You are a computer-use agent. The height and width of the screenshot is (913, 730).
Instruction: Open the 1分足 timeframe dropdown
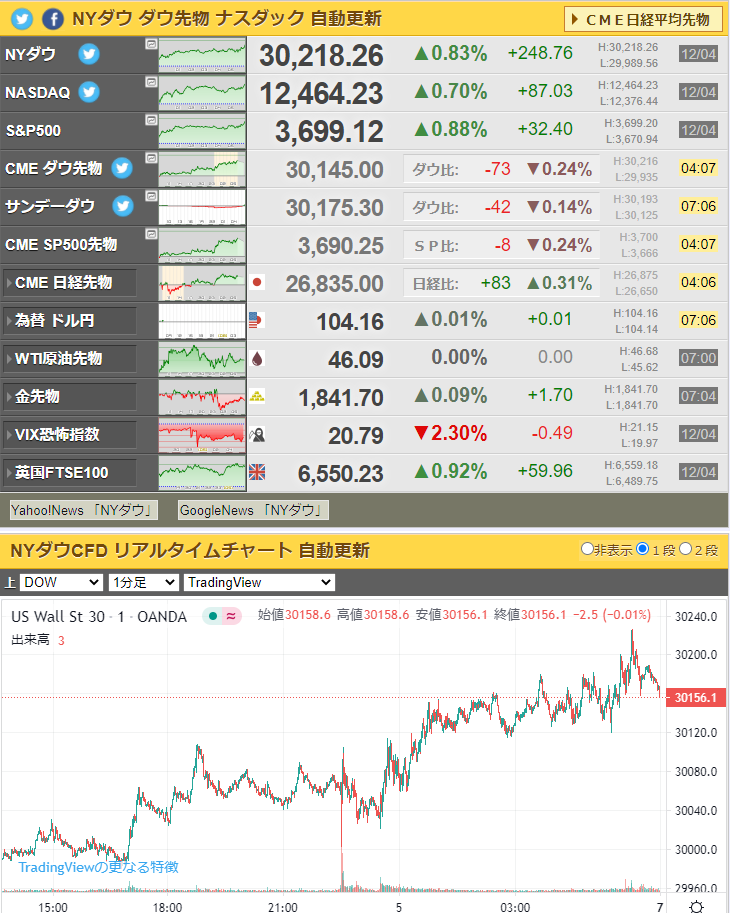pos(143,582)
